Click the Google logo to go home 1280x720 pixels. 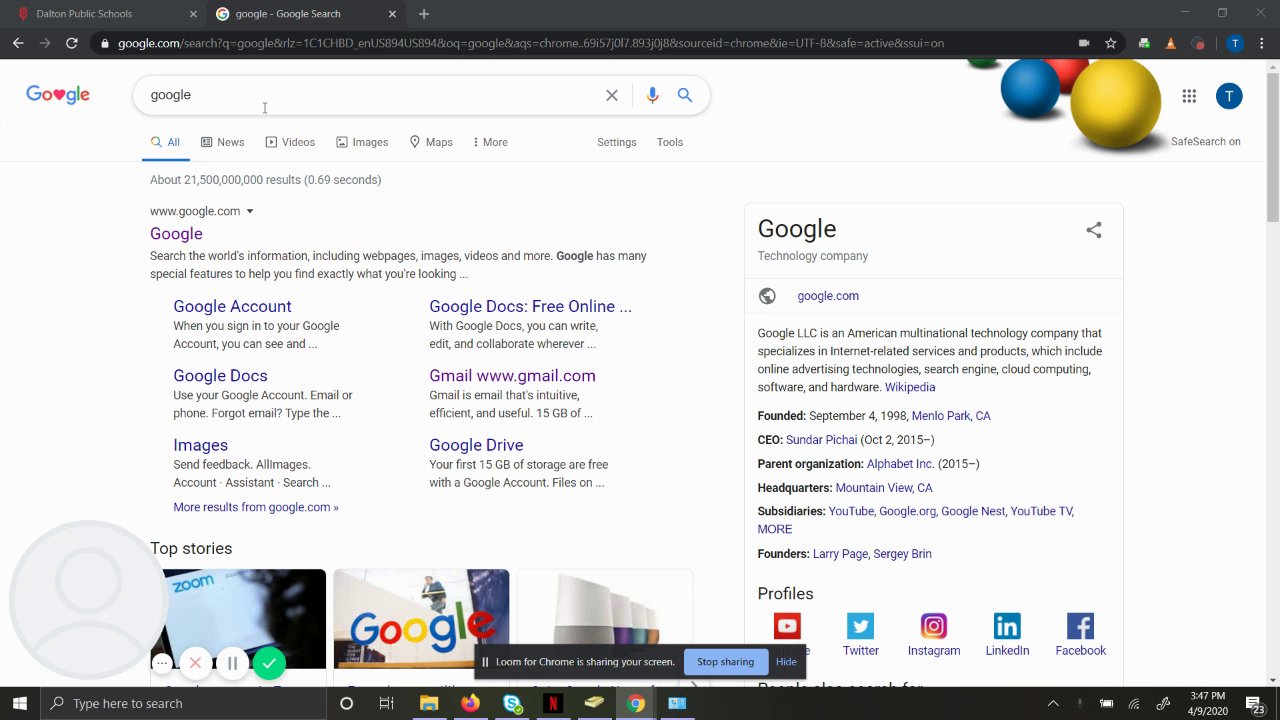[x=58, y=95]
